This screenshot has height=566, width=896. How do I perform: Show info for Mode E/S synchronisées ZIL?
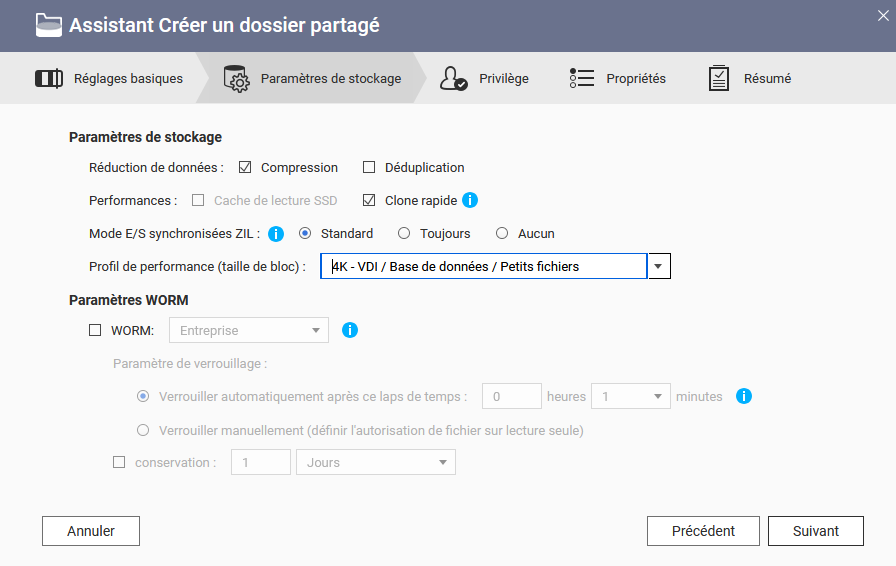(276, 234)
